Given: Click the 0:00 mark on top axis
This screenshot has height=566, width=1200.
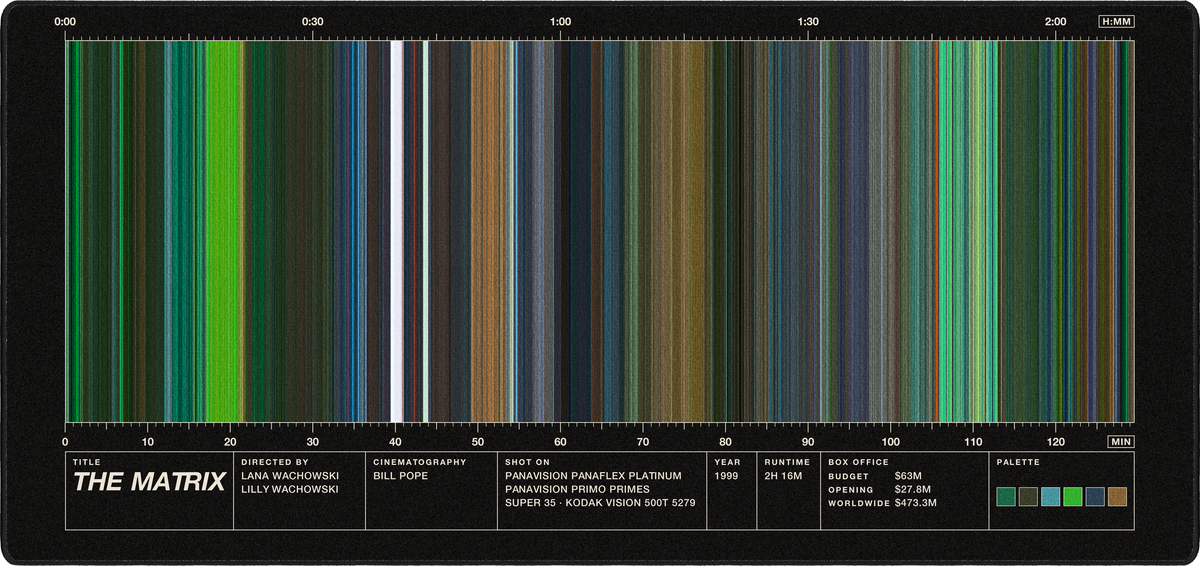Looking at the screenshot, I should (65, 21).
